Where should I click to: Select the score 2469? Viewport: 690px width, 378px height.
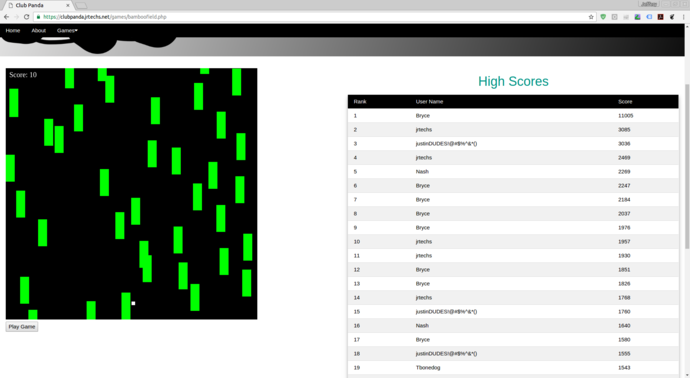click(x=624, y=158)
